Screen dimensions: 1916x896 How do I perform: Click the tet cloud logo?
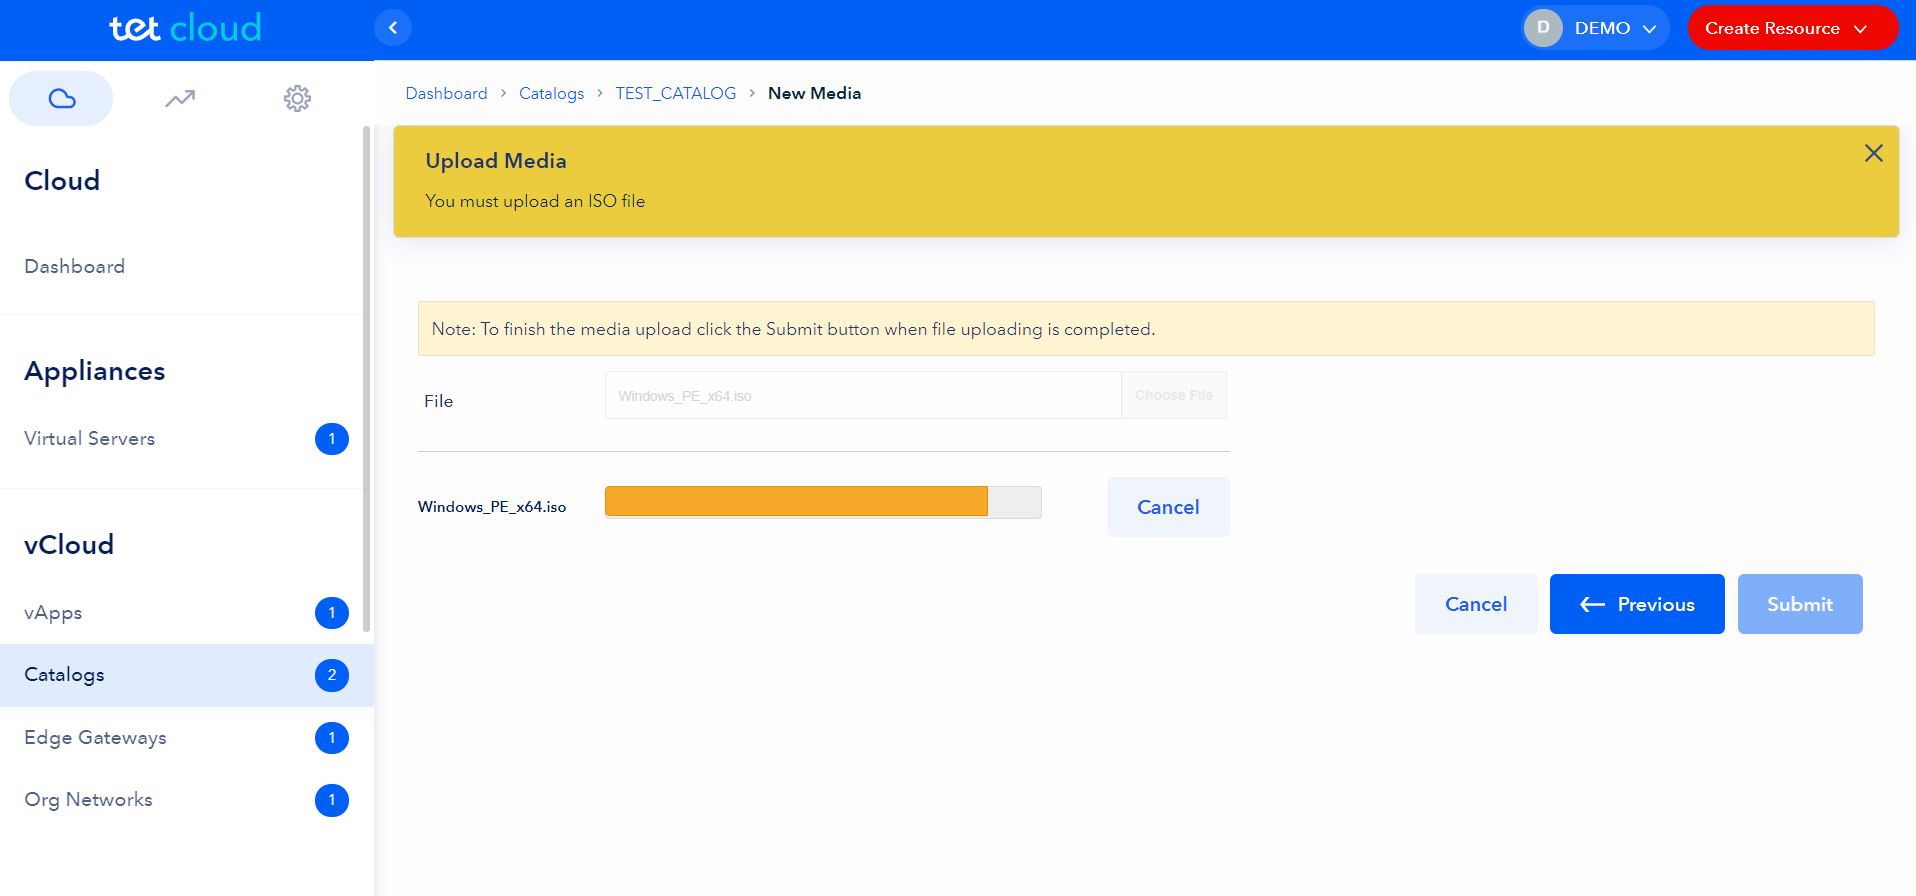(x=185, y=28)
